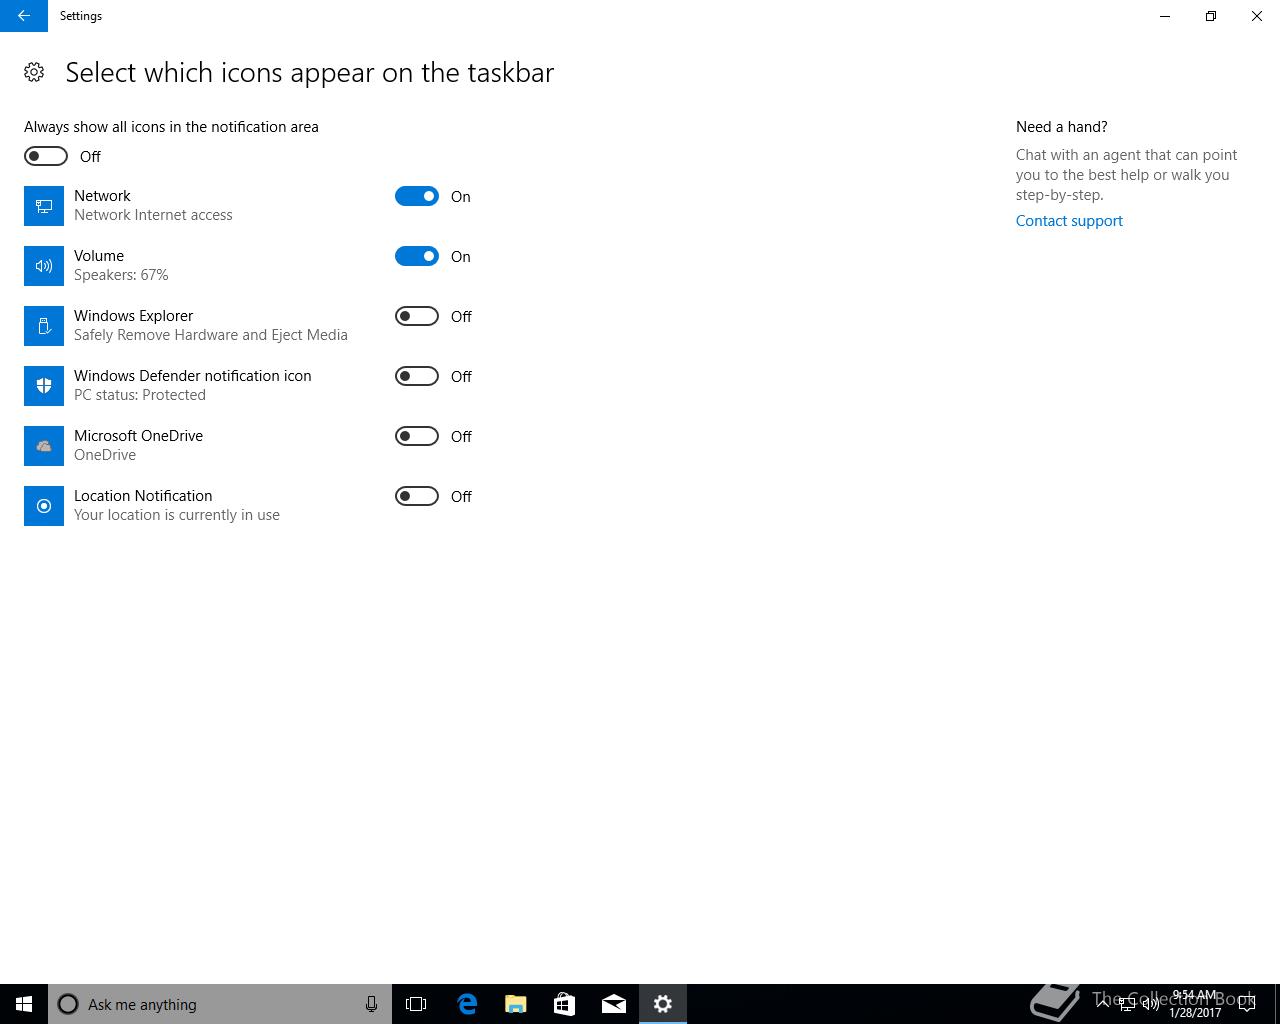
Task: Launch Microsoft Edge from the taskbar
Action: tap(466, 1004)
